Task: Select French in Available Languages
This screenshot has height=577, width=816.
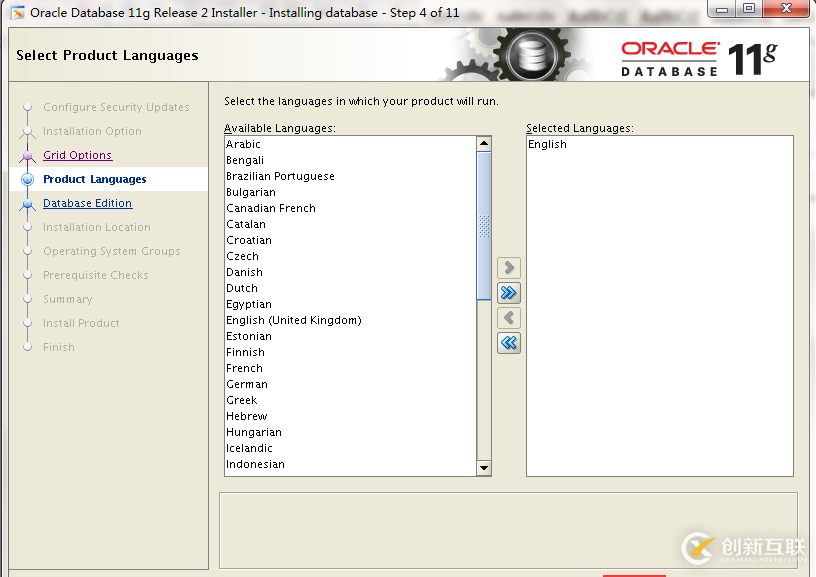Action: [x=350, y=368]
